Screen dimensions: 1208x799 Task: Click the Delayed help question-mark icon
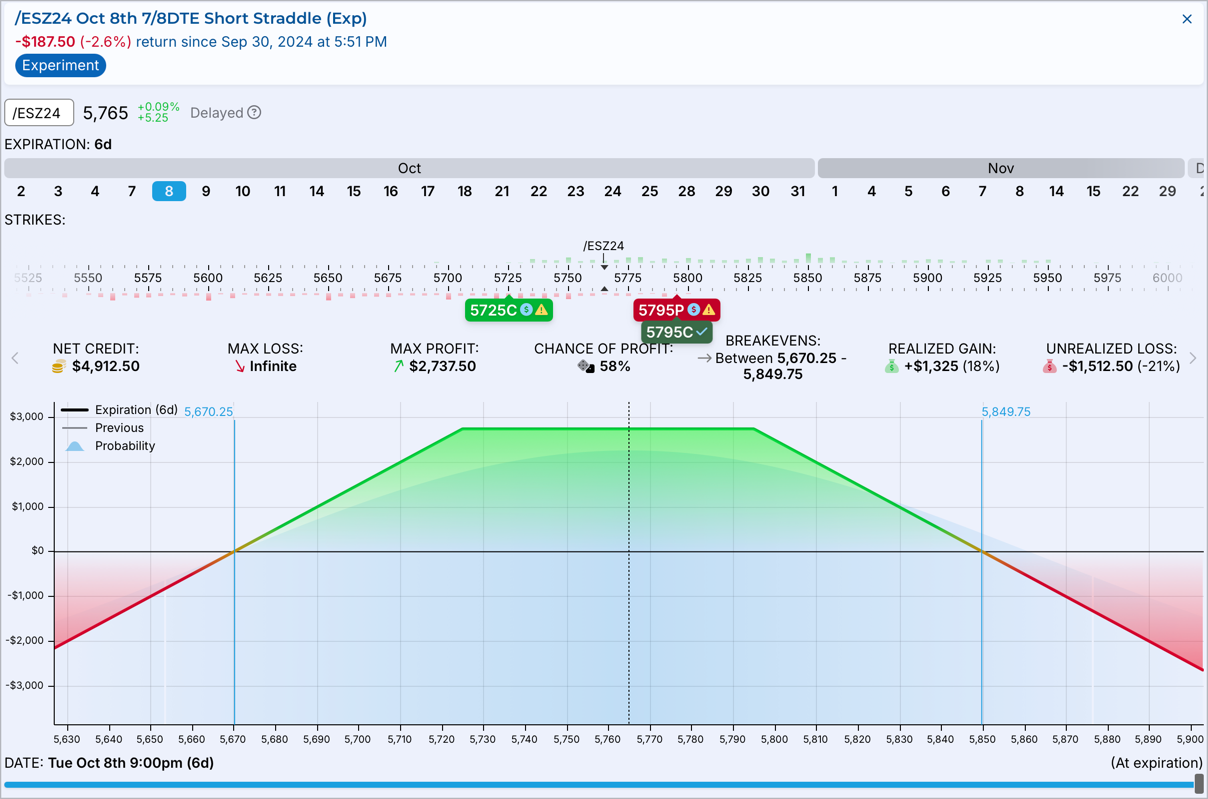coord(255,113)
